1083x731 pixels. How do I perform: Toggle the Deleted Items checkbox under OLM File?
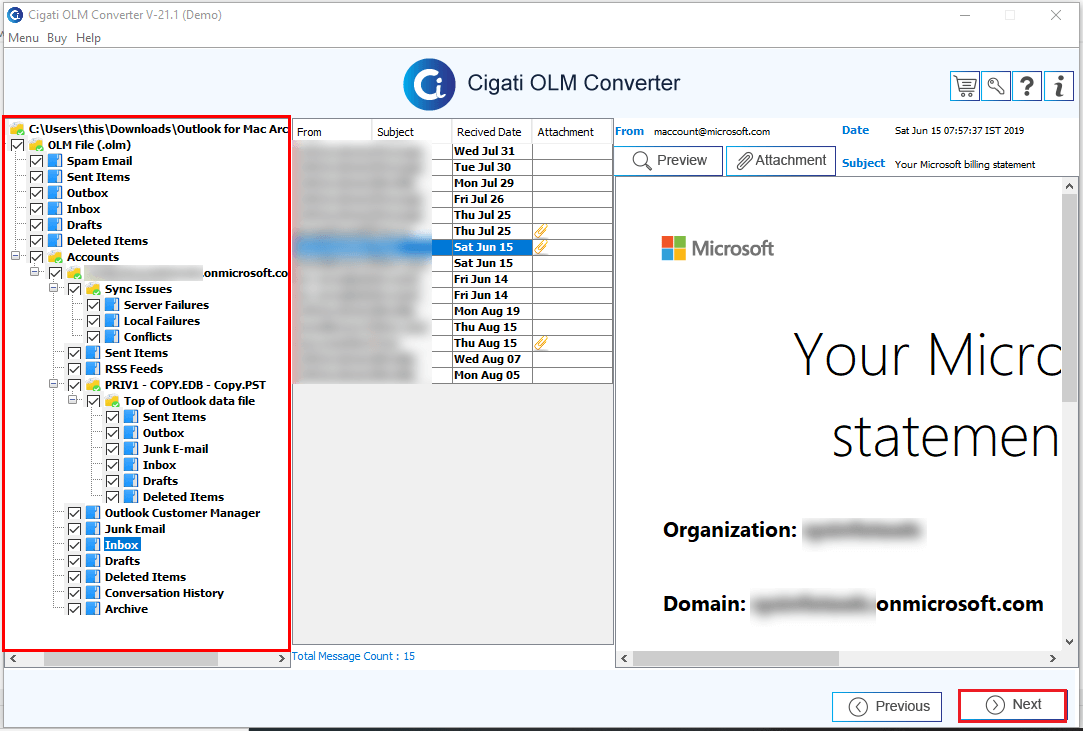pos(37,241)
